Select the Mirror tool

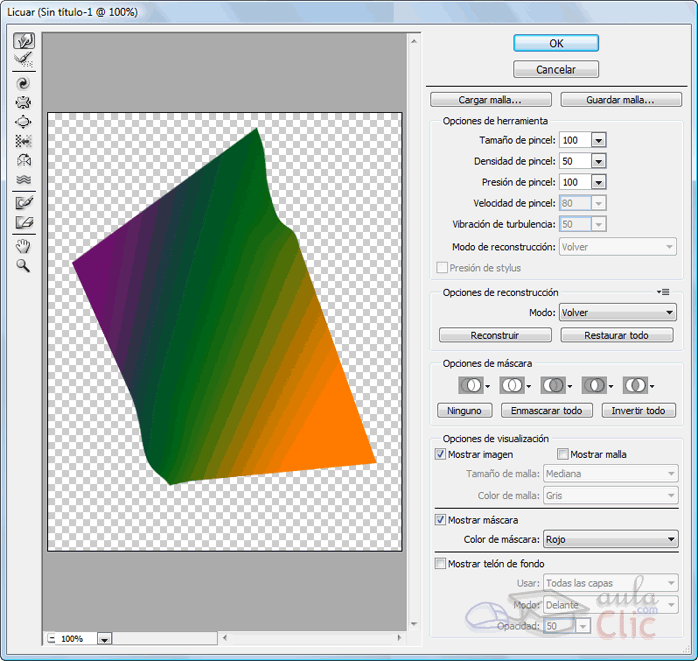click(24, 160)
